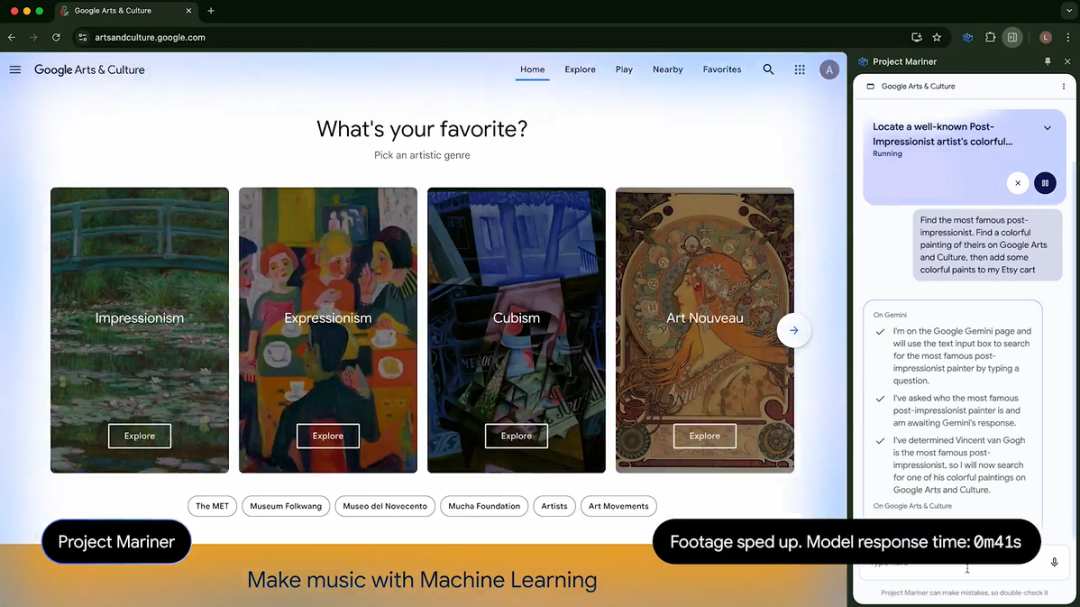Screen dimensions: 1080x607
Task: Open the Play tab
Action: [x=624, y=70]
